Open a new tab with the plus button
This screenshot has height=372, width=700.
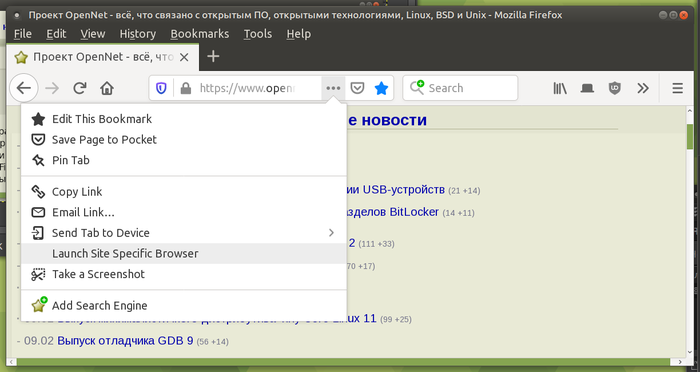[213, 56]
